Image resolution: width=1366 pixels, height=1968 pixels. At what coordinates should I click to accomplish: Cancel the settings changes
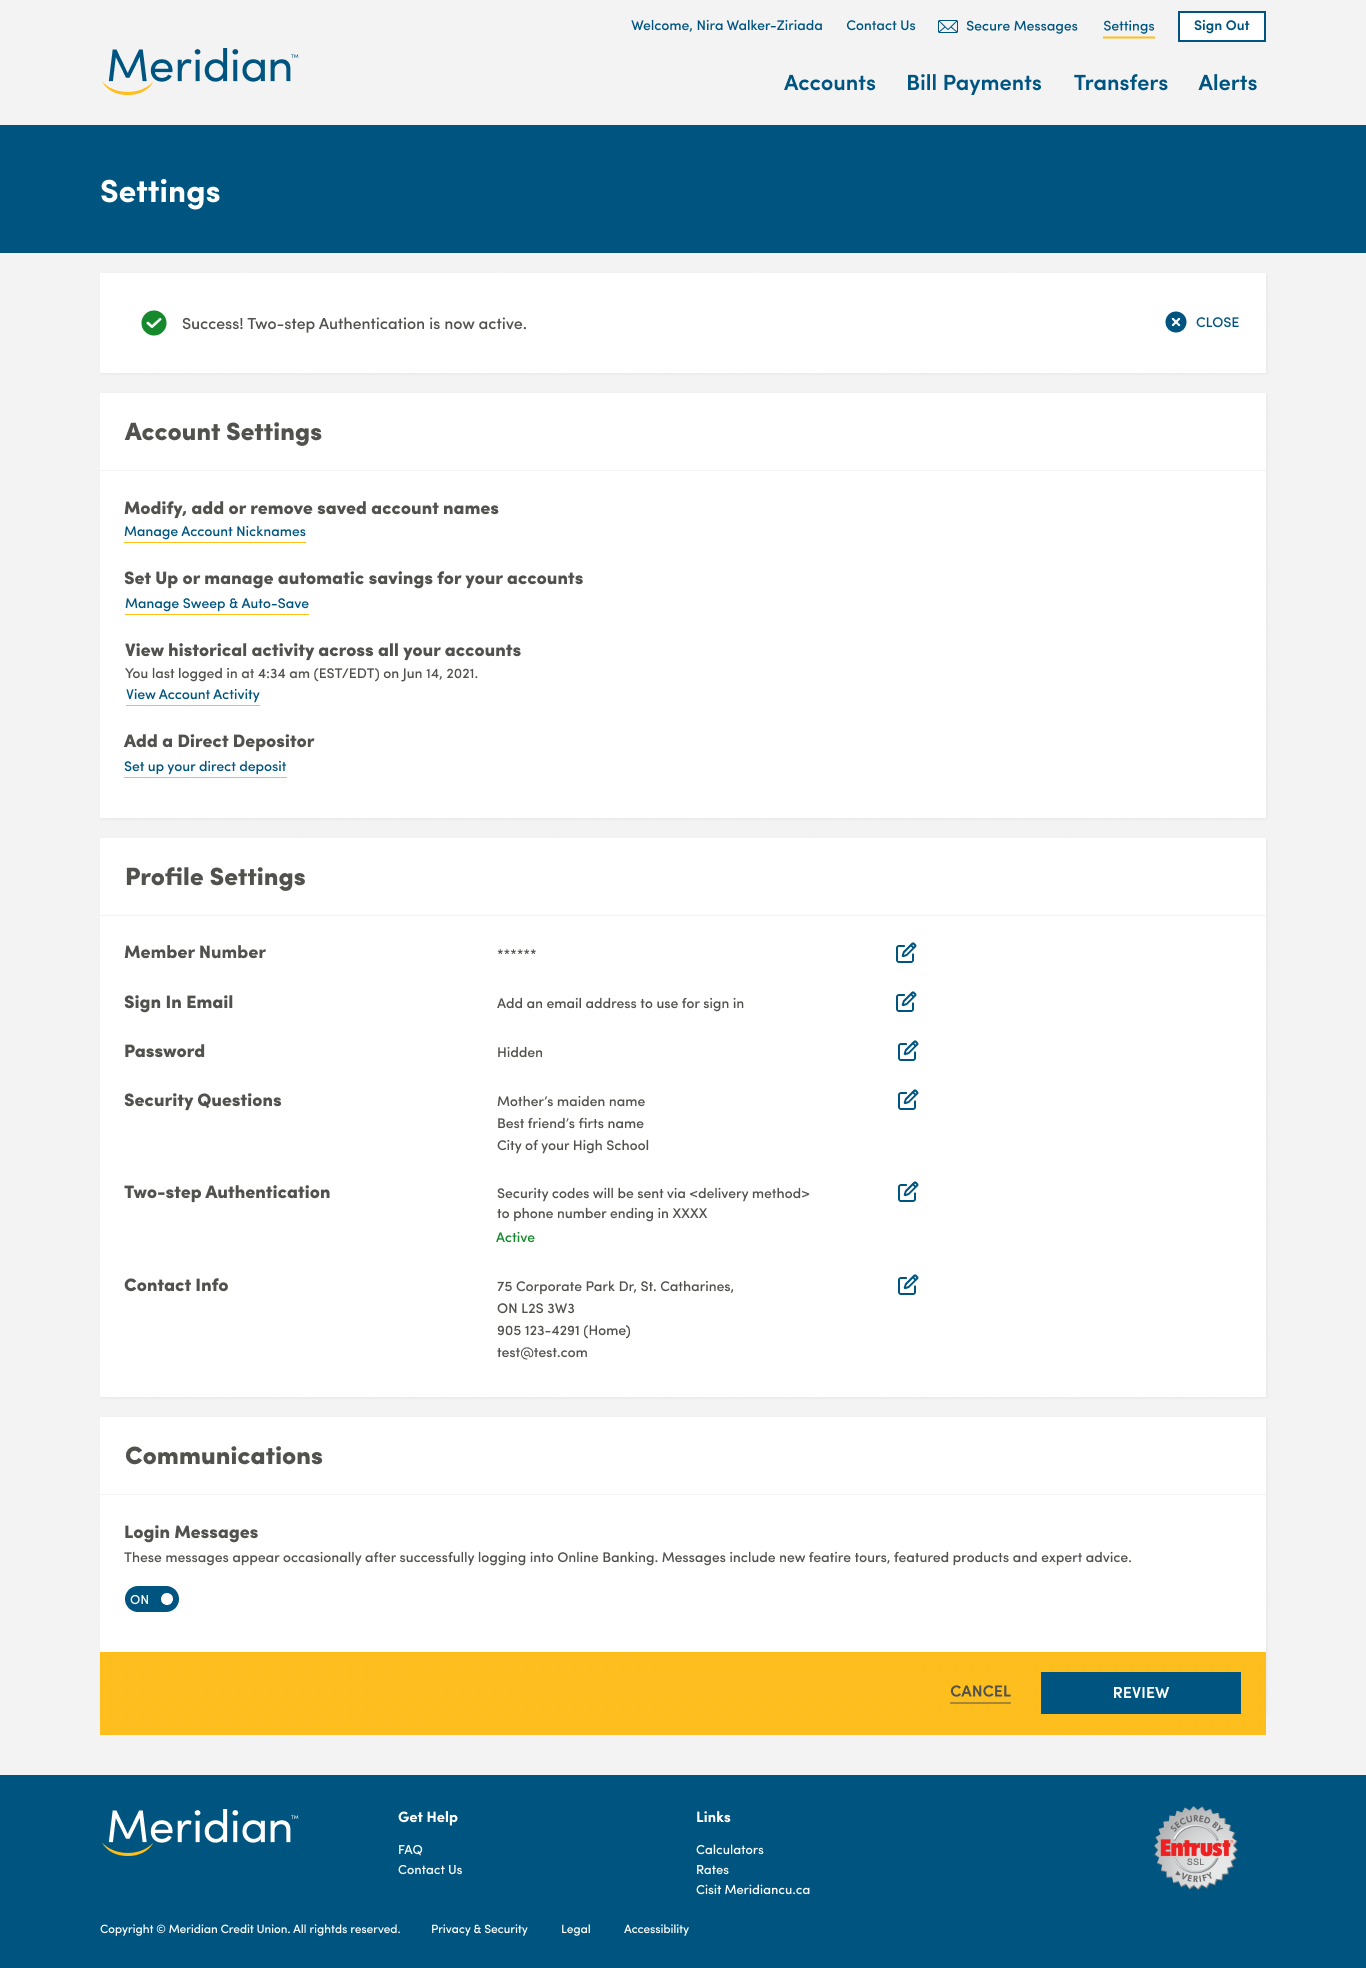(980, 1692)
